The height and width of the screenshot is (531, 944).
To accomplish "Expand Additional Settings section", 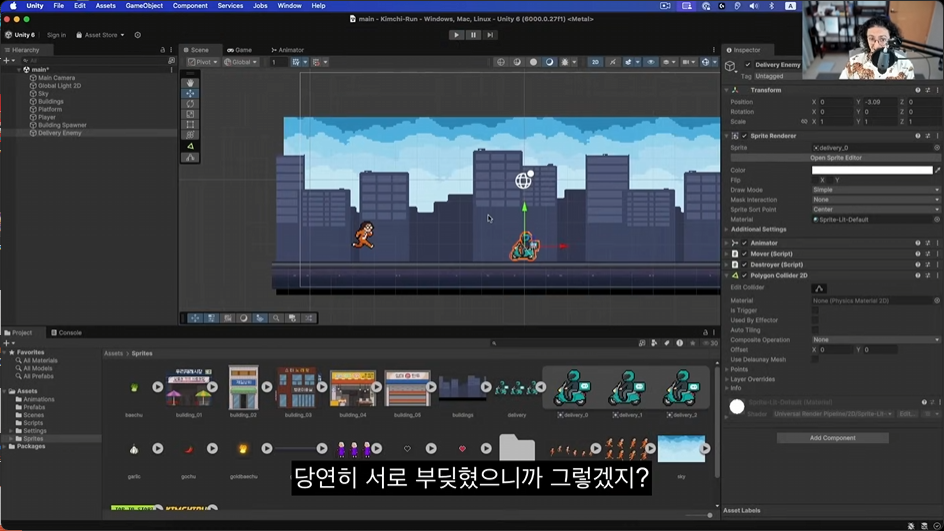I will (727, 229).
